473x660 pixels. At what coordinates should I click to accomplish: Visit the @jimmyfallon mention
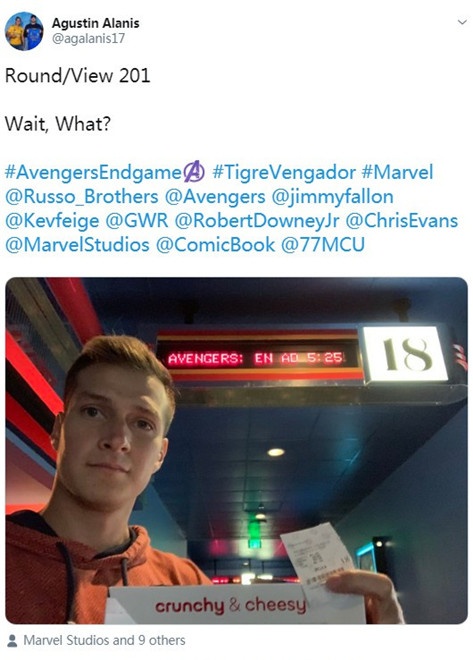click(332, 197)
